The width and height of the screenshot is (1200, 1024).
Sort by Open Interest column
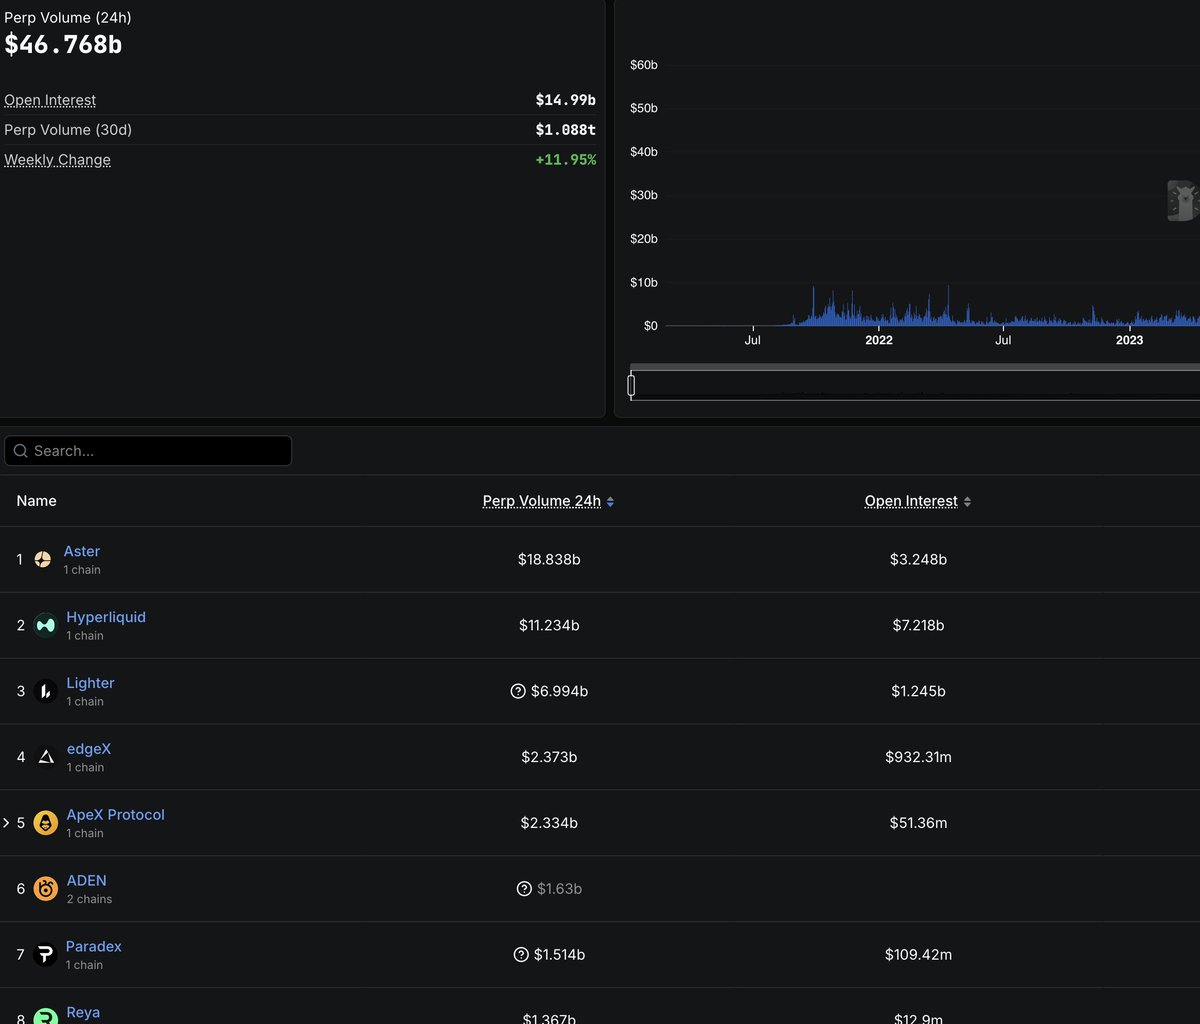918,501
